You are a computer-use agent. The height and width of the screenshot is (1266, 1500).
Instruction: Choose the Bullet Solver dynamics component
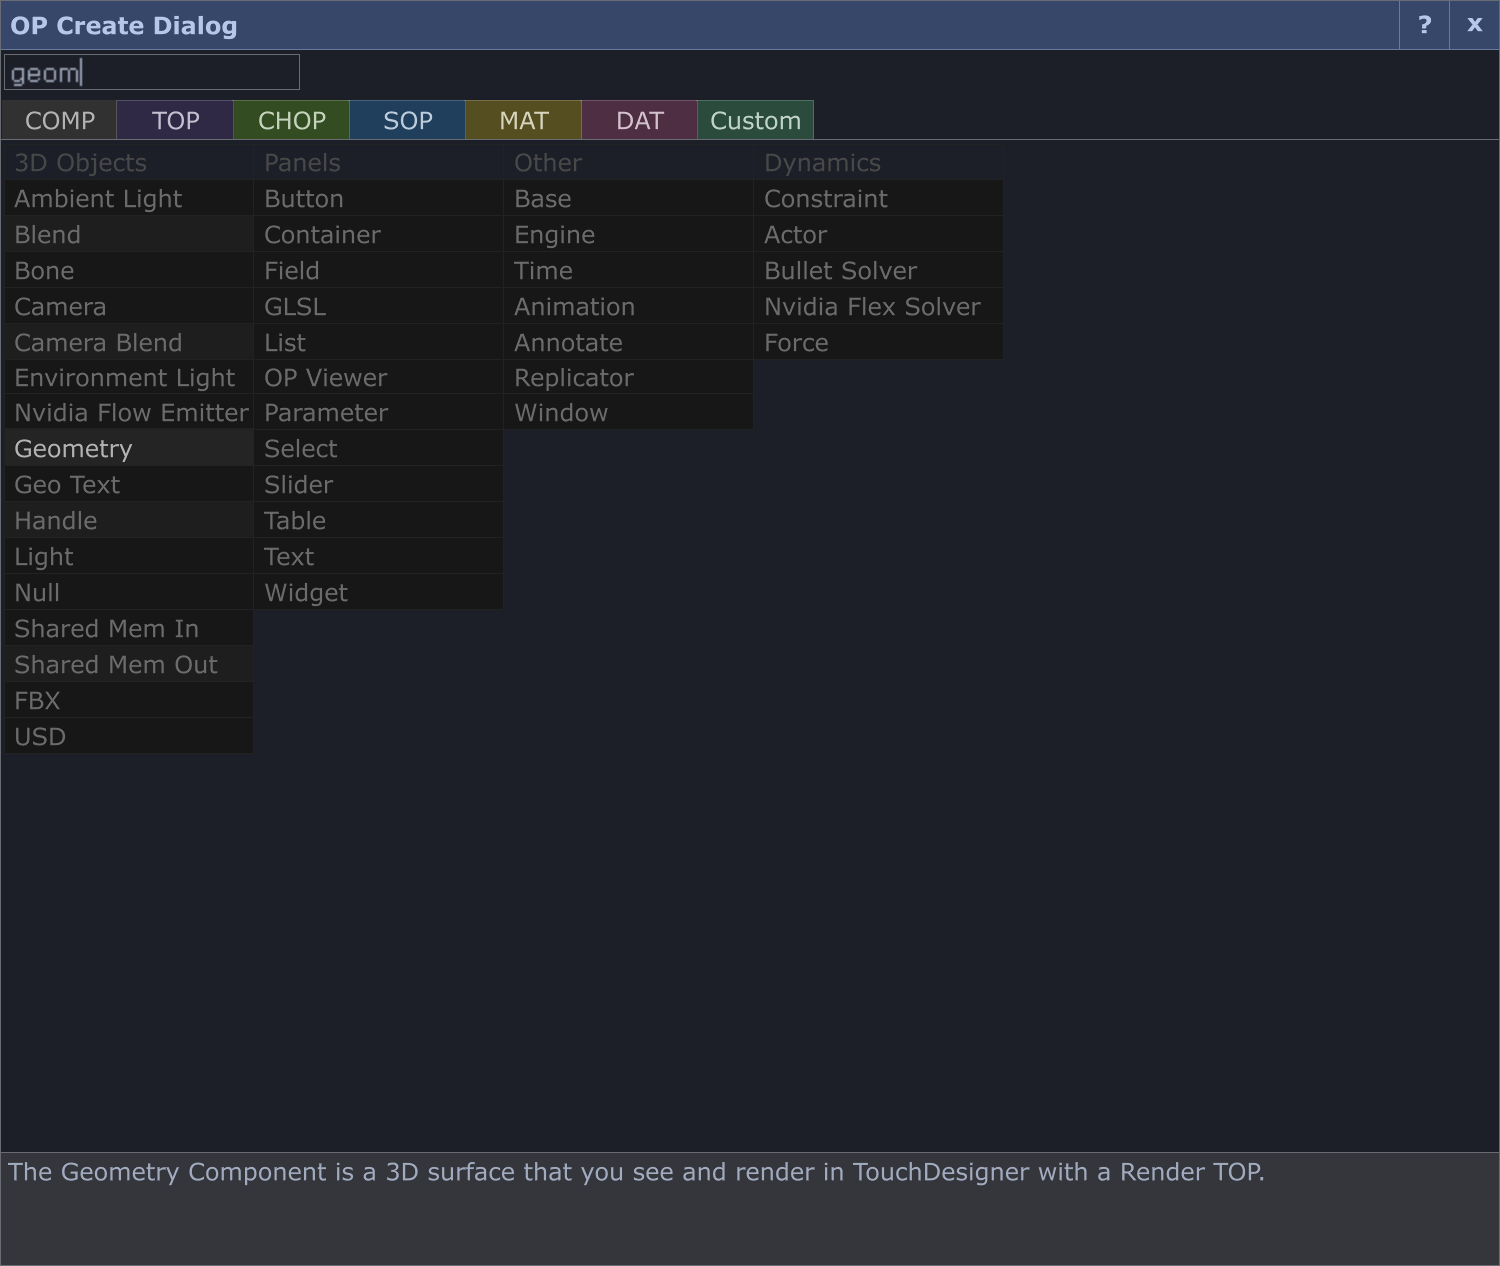point(840,271)
